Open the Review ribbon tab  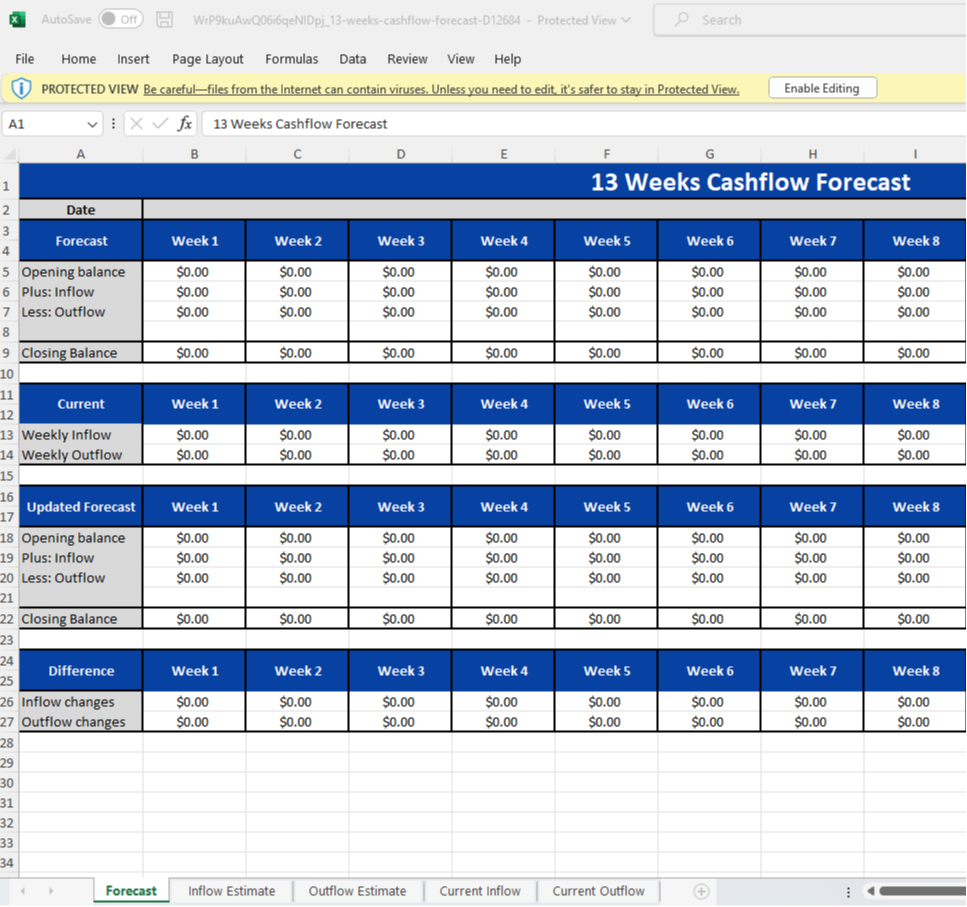(x=407, y=59)
